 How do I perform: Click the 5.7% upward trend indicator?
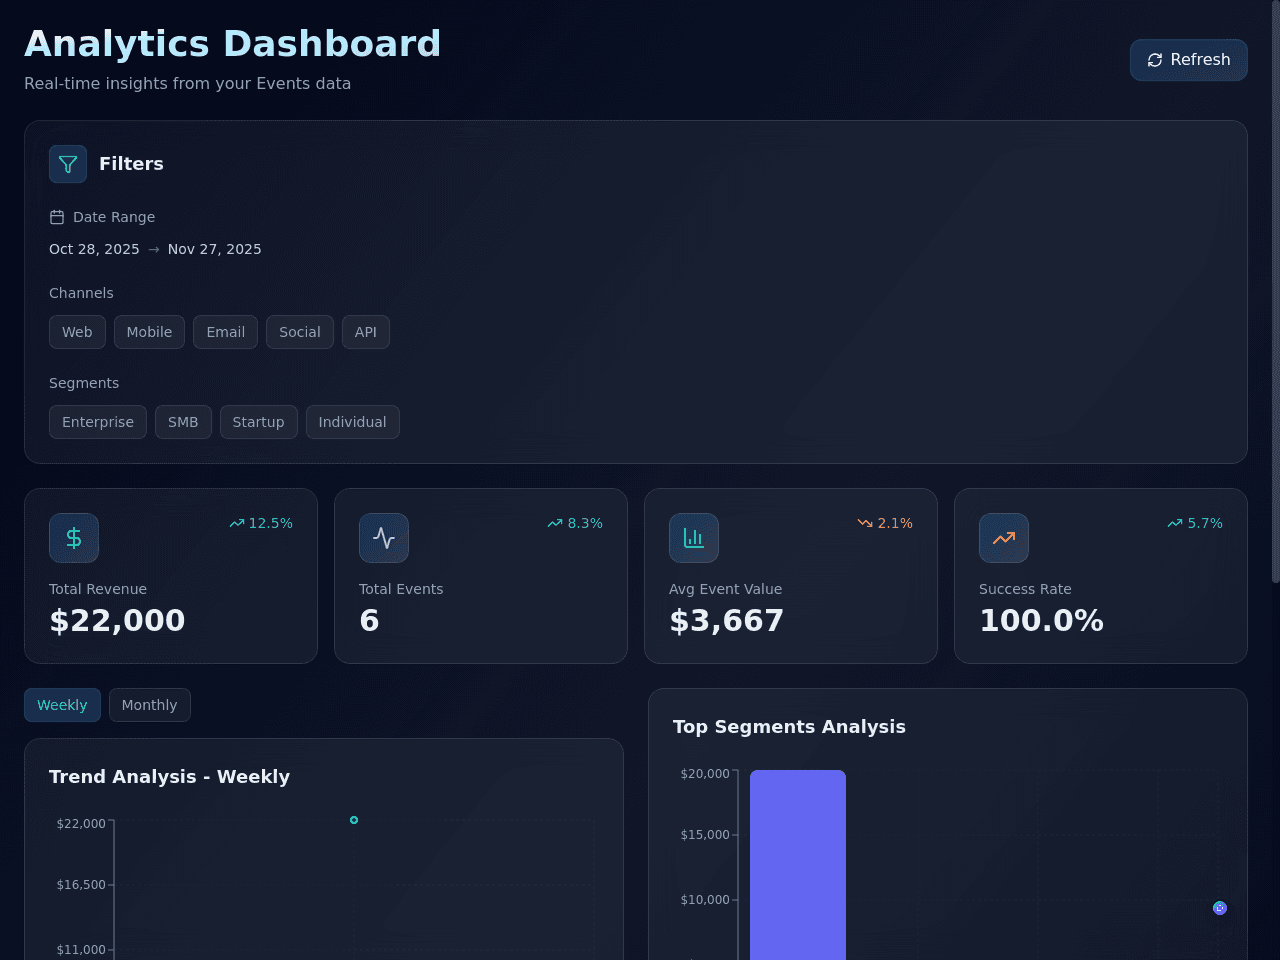[1195, 523]
